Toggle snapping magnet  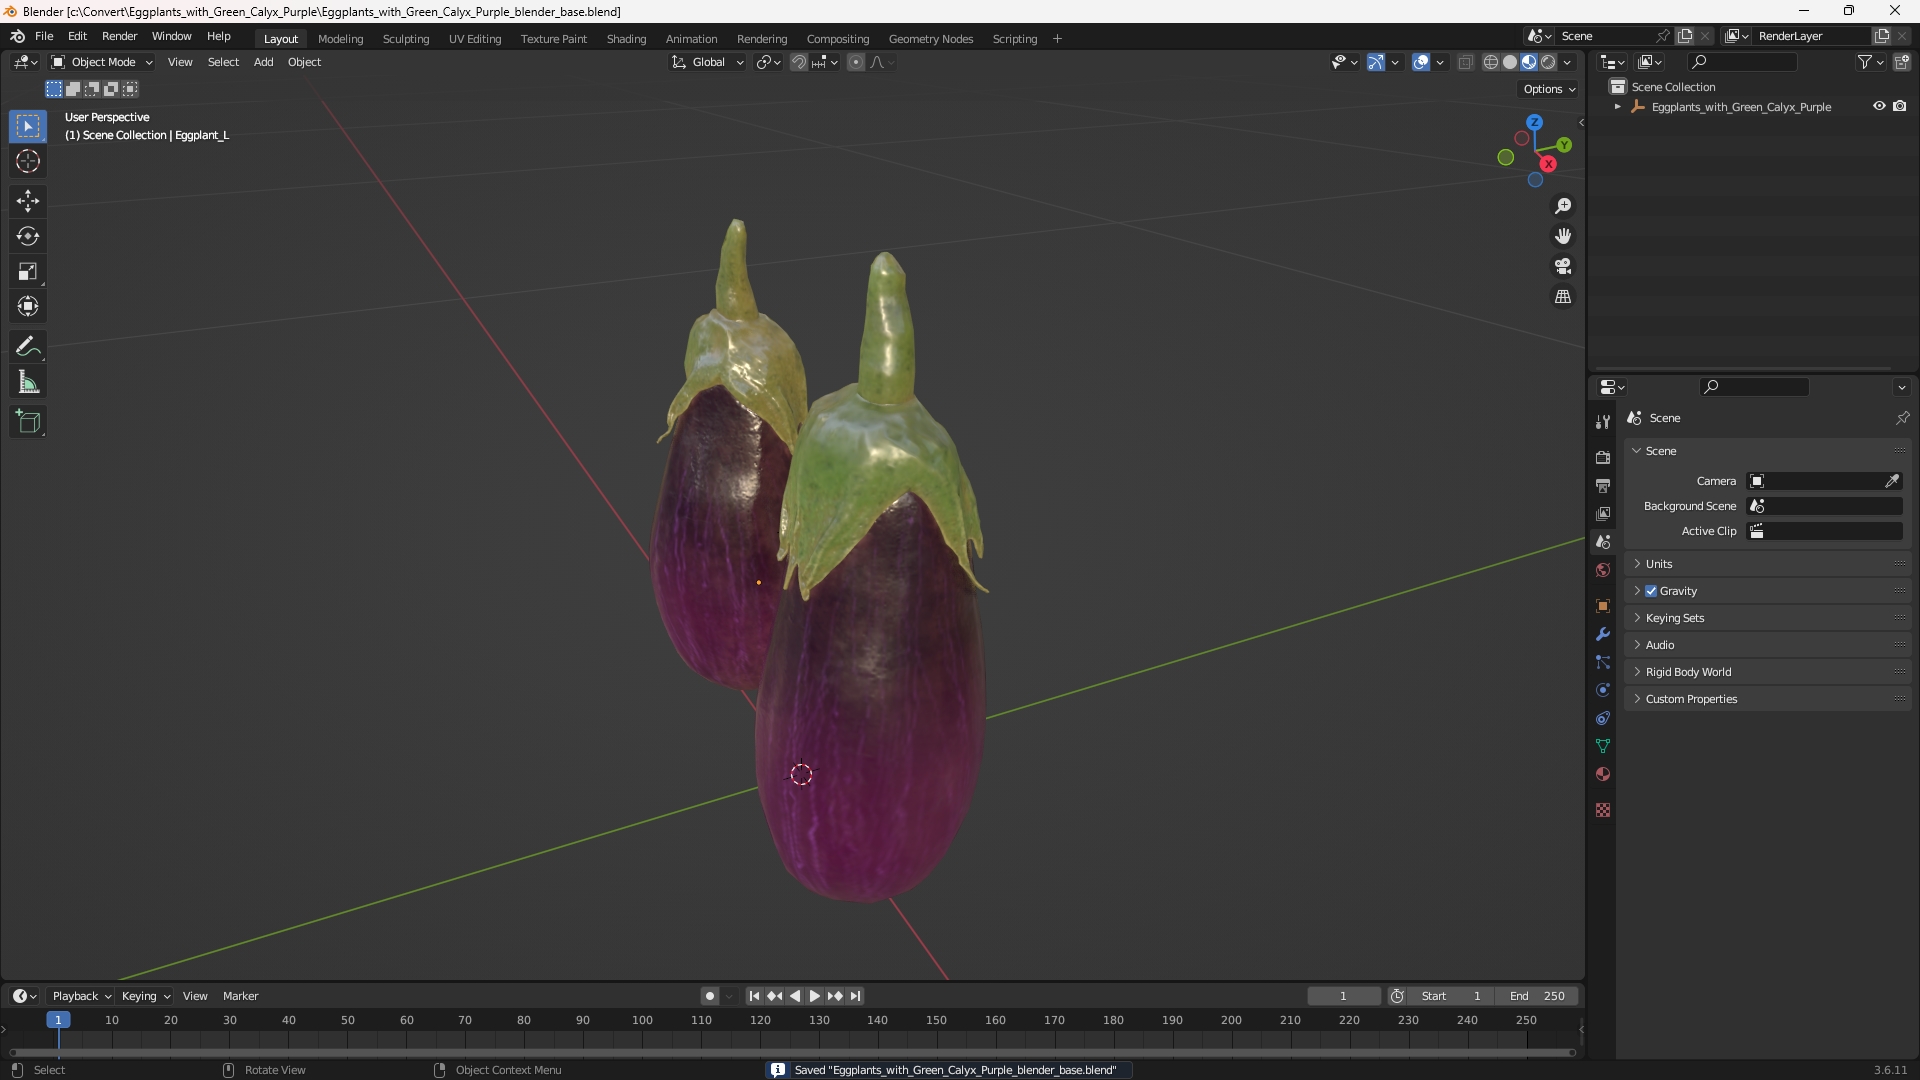coord(799,62)
